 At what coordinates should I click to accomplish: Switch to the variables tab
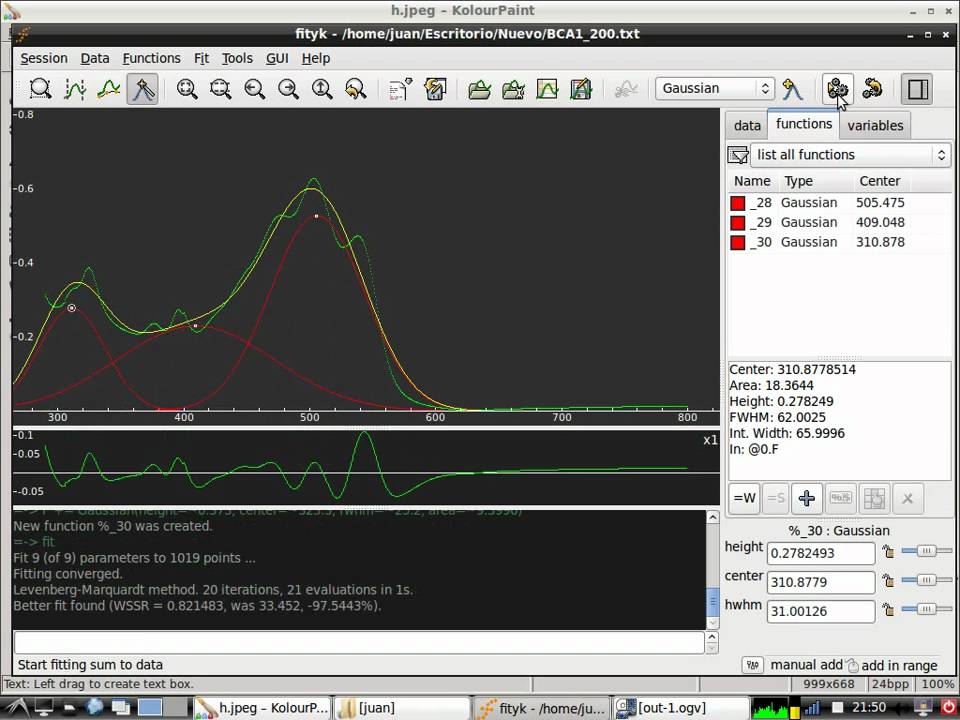pyautogui.click(x=875, y=126)
